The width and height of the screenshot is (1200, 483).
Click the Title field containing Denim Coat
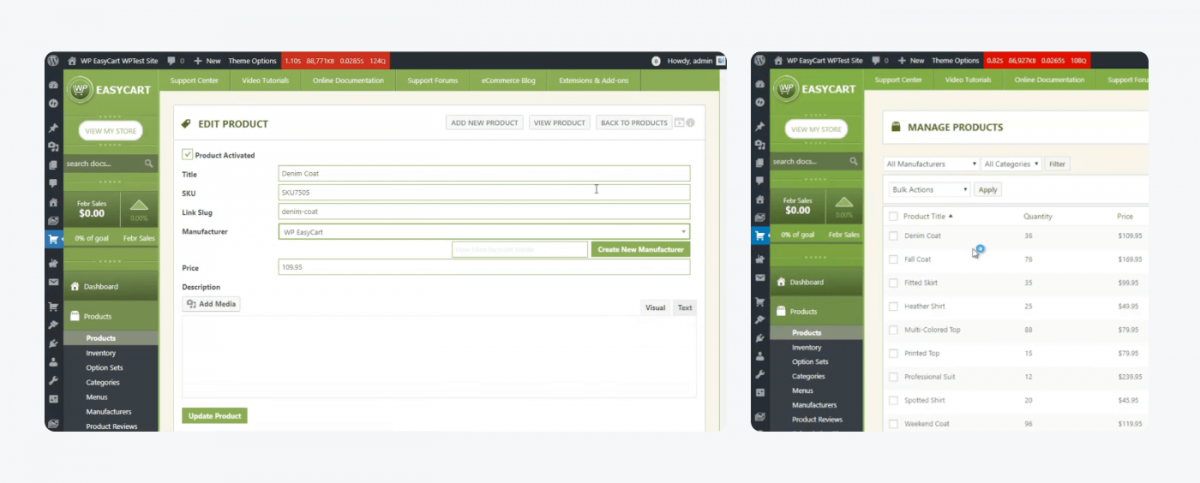(484, 173)
